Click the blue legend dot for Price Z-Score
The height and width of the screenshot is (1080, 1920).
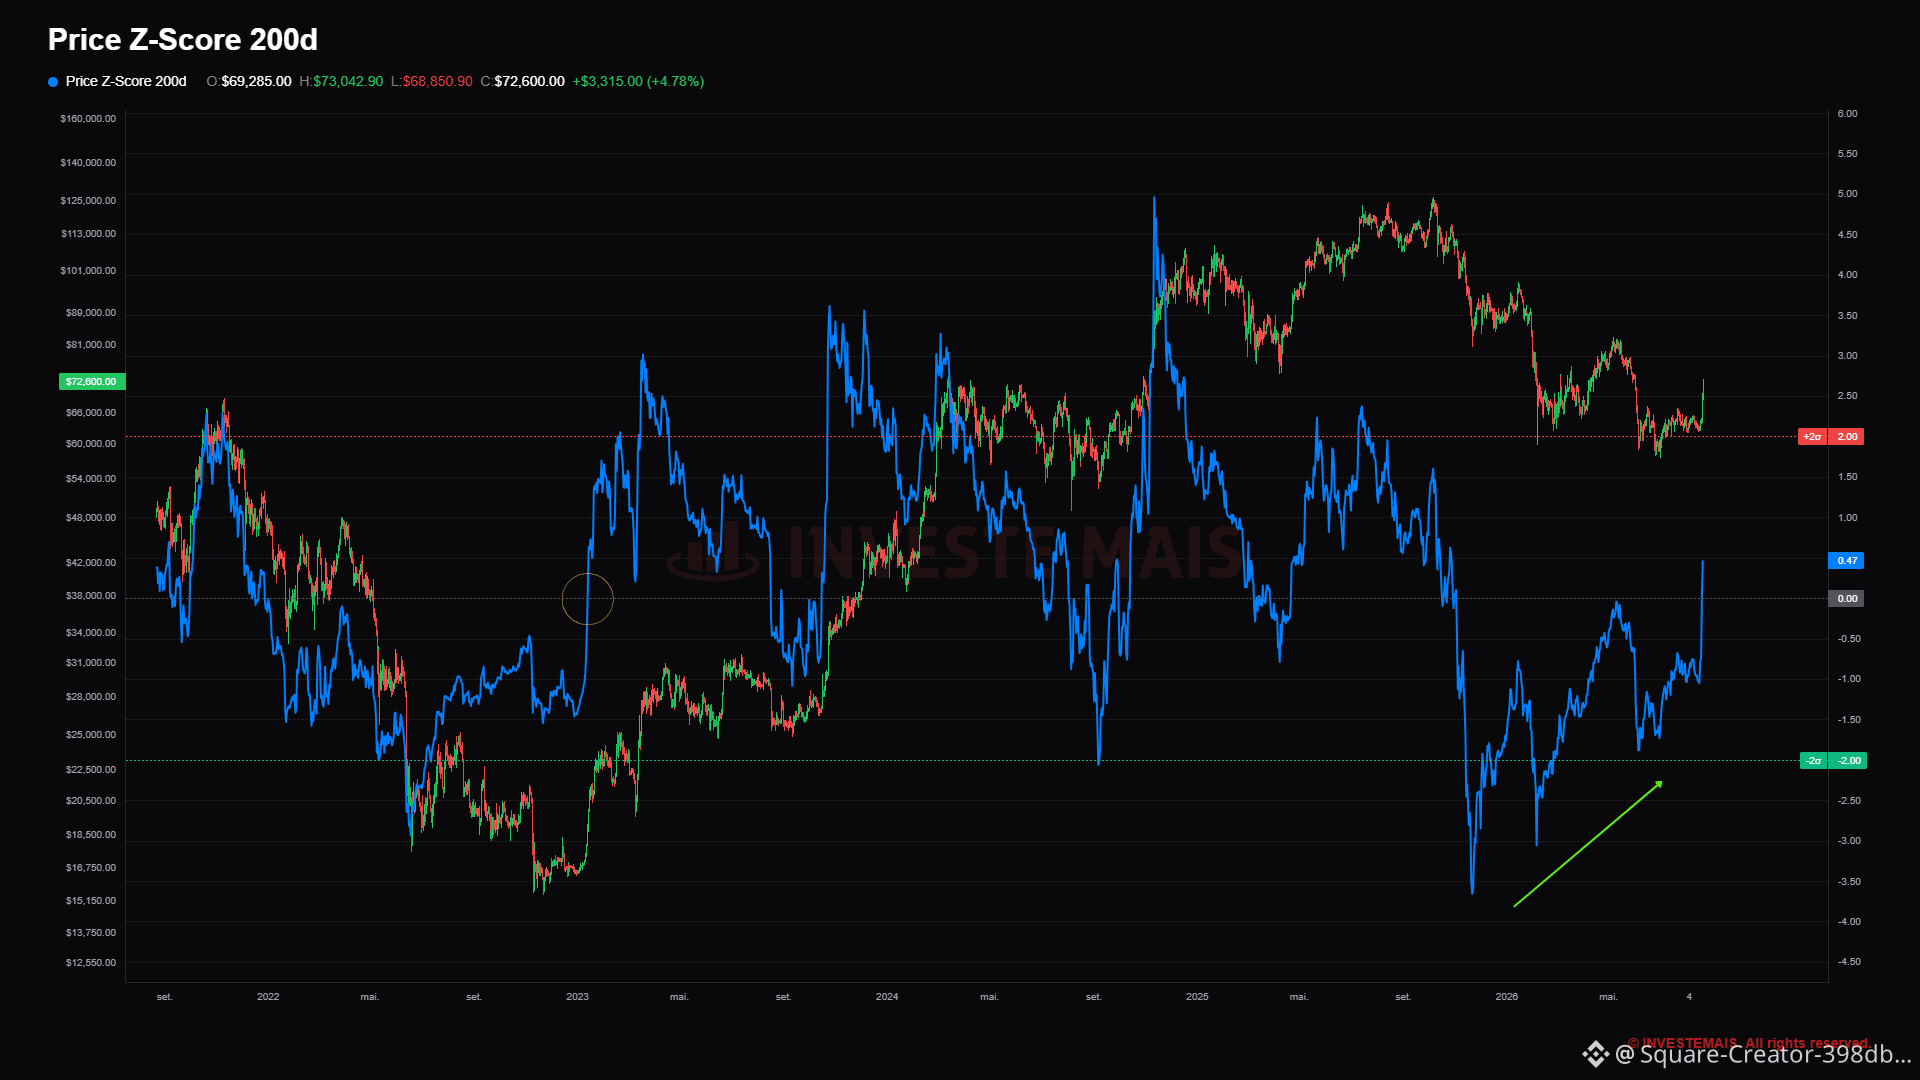pos(53,82)
